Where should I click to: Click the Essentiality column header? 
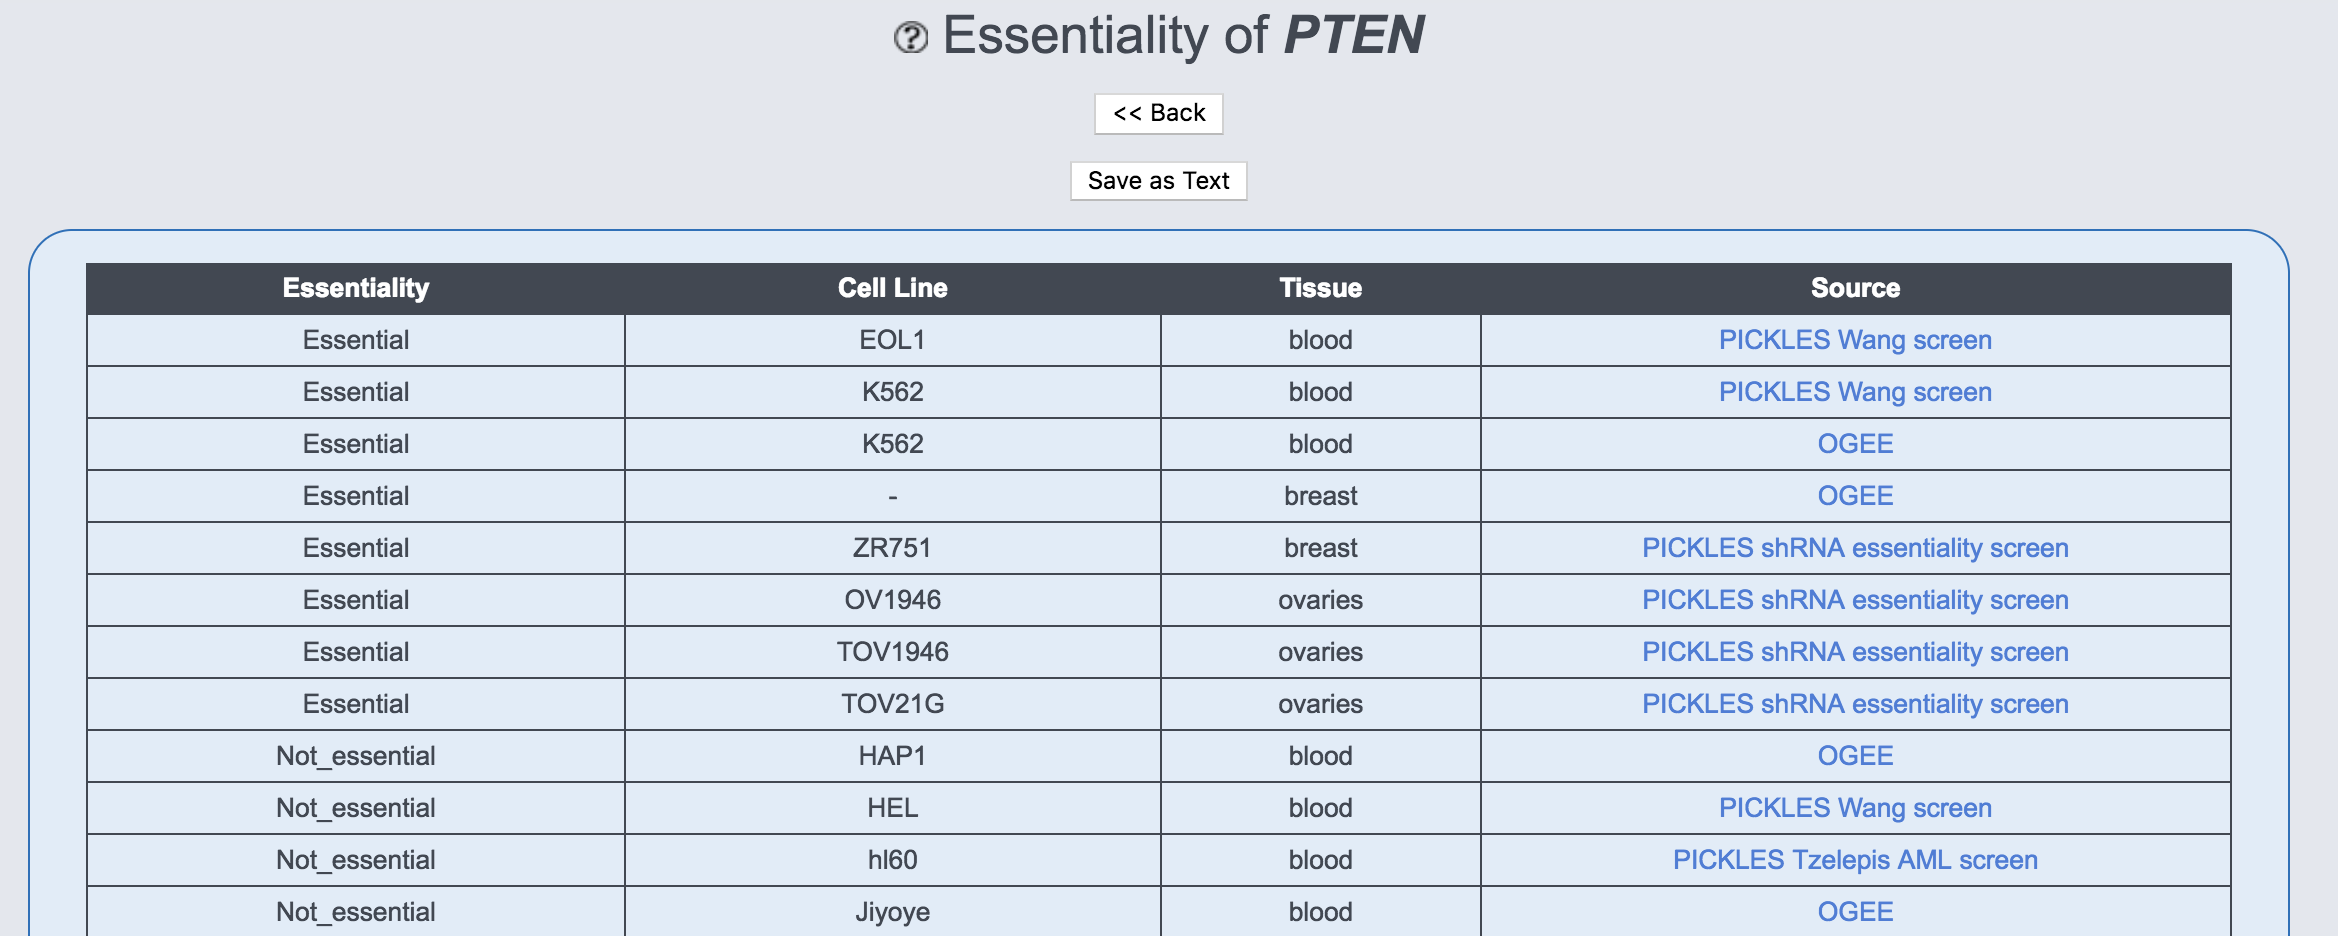pyautogui.click(x=356, y=288)
